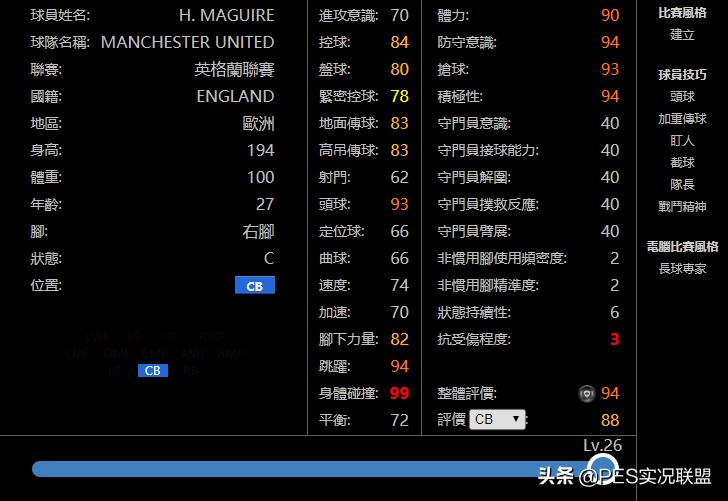Viewport: 728px width, 501px height.
Task: Click the 速度 value 74
Action: point(399,285)
